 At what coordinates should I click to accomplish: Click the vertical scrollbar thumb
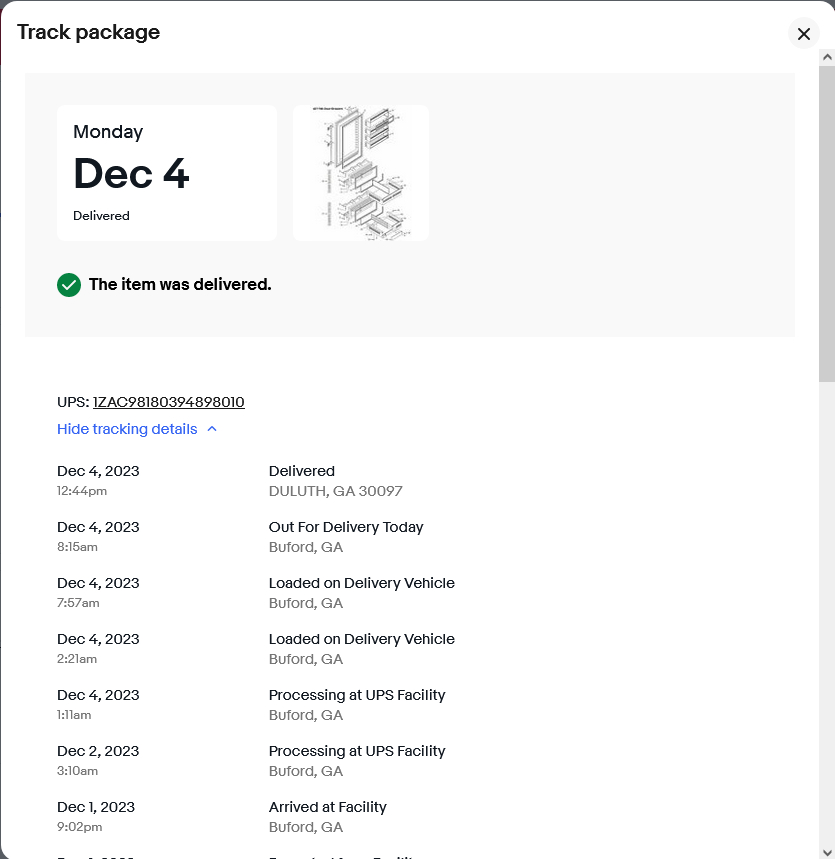coord(827,224)
